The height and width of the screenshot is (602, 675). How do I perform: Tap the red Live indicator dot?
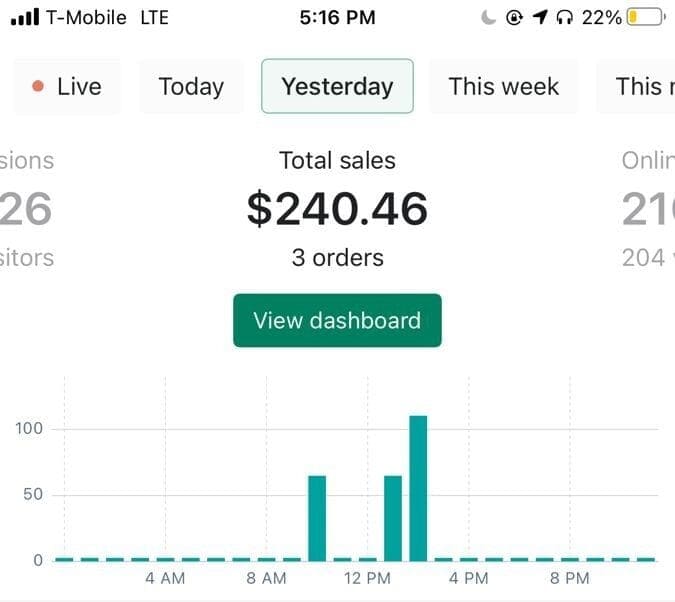38,86
